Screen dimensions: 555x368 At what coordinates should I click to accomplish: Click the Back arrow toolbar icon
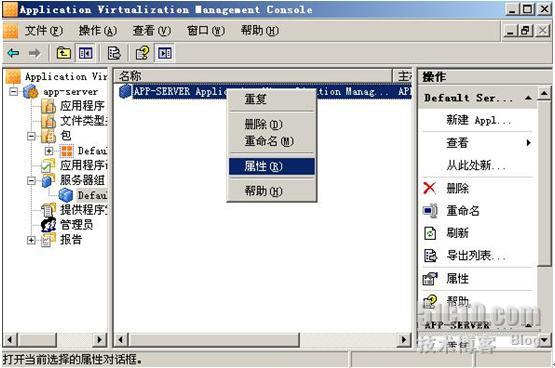13,53
